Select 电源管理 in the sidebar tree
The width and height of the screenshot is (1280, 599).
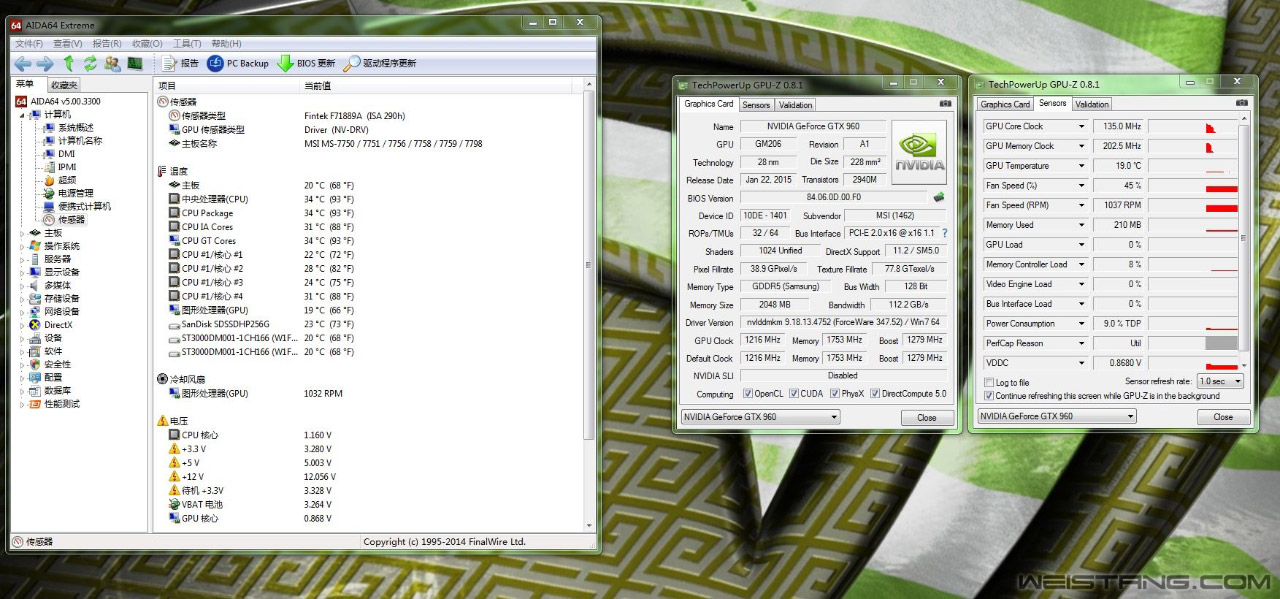pyautogui.click(x=75, y=193)
